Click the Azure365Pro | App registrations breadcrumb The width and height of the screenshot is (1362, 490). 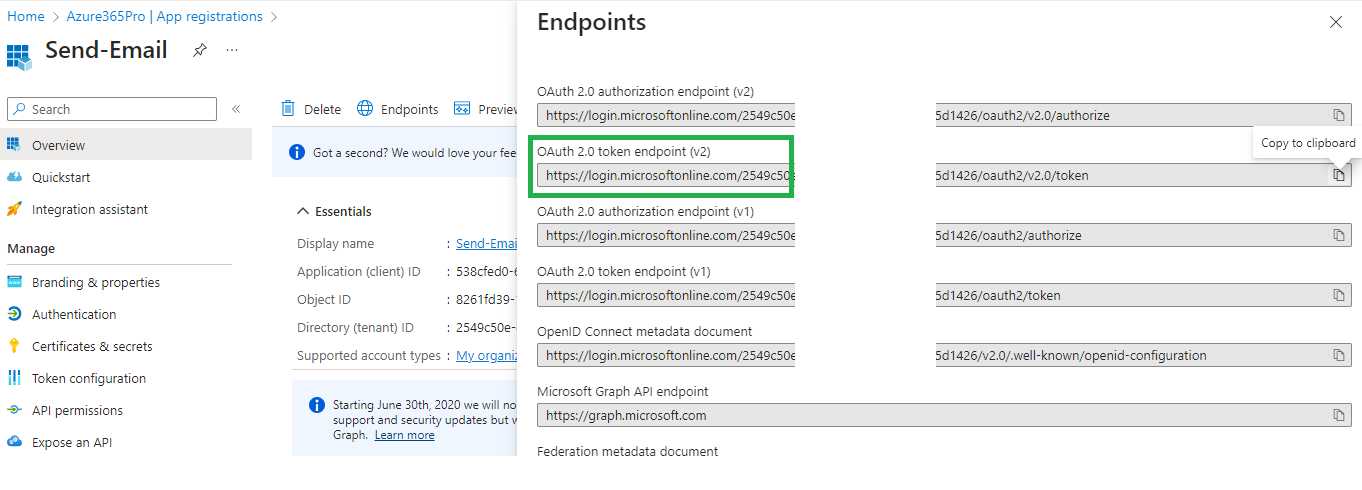click(x=165, y=16)
